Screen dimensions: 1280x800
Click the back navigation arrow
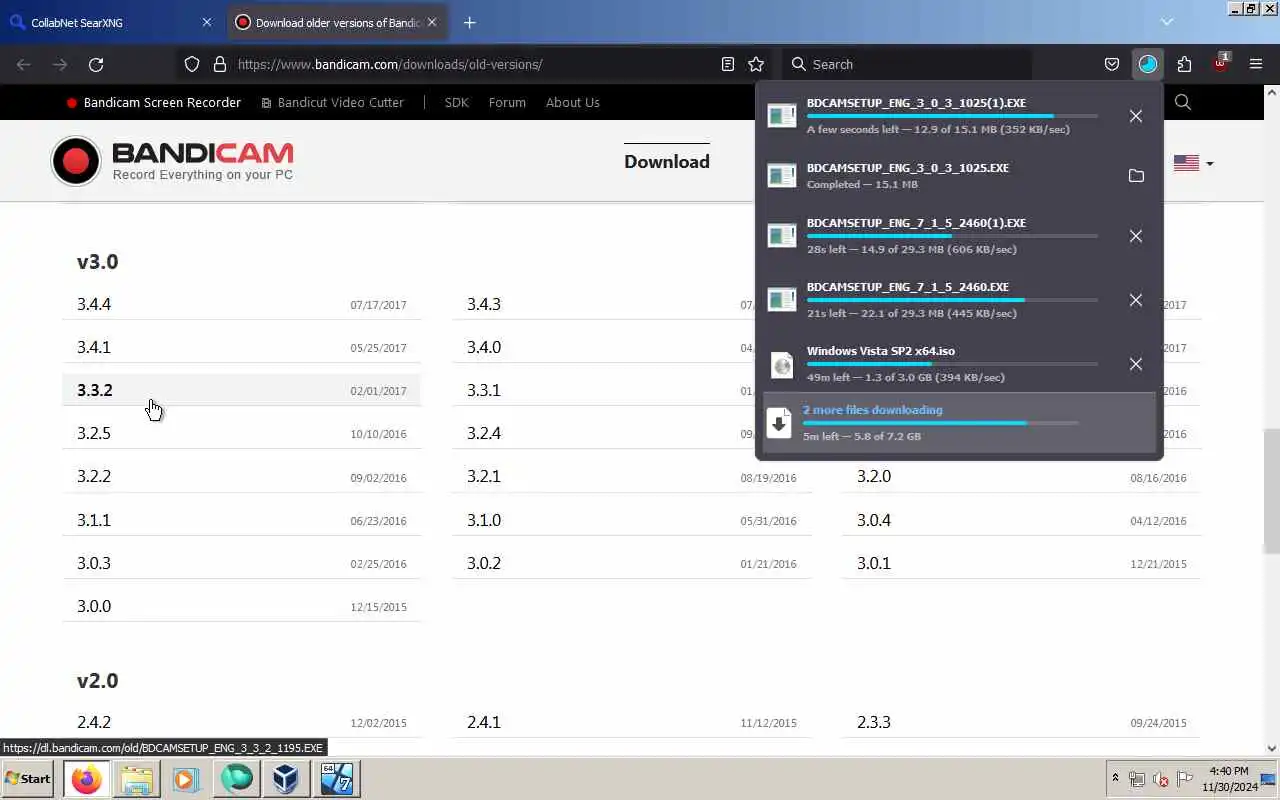point(24,64)
